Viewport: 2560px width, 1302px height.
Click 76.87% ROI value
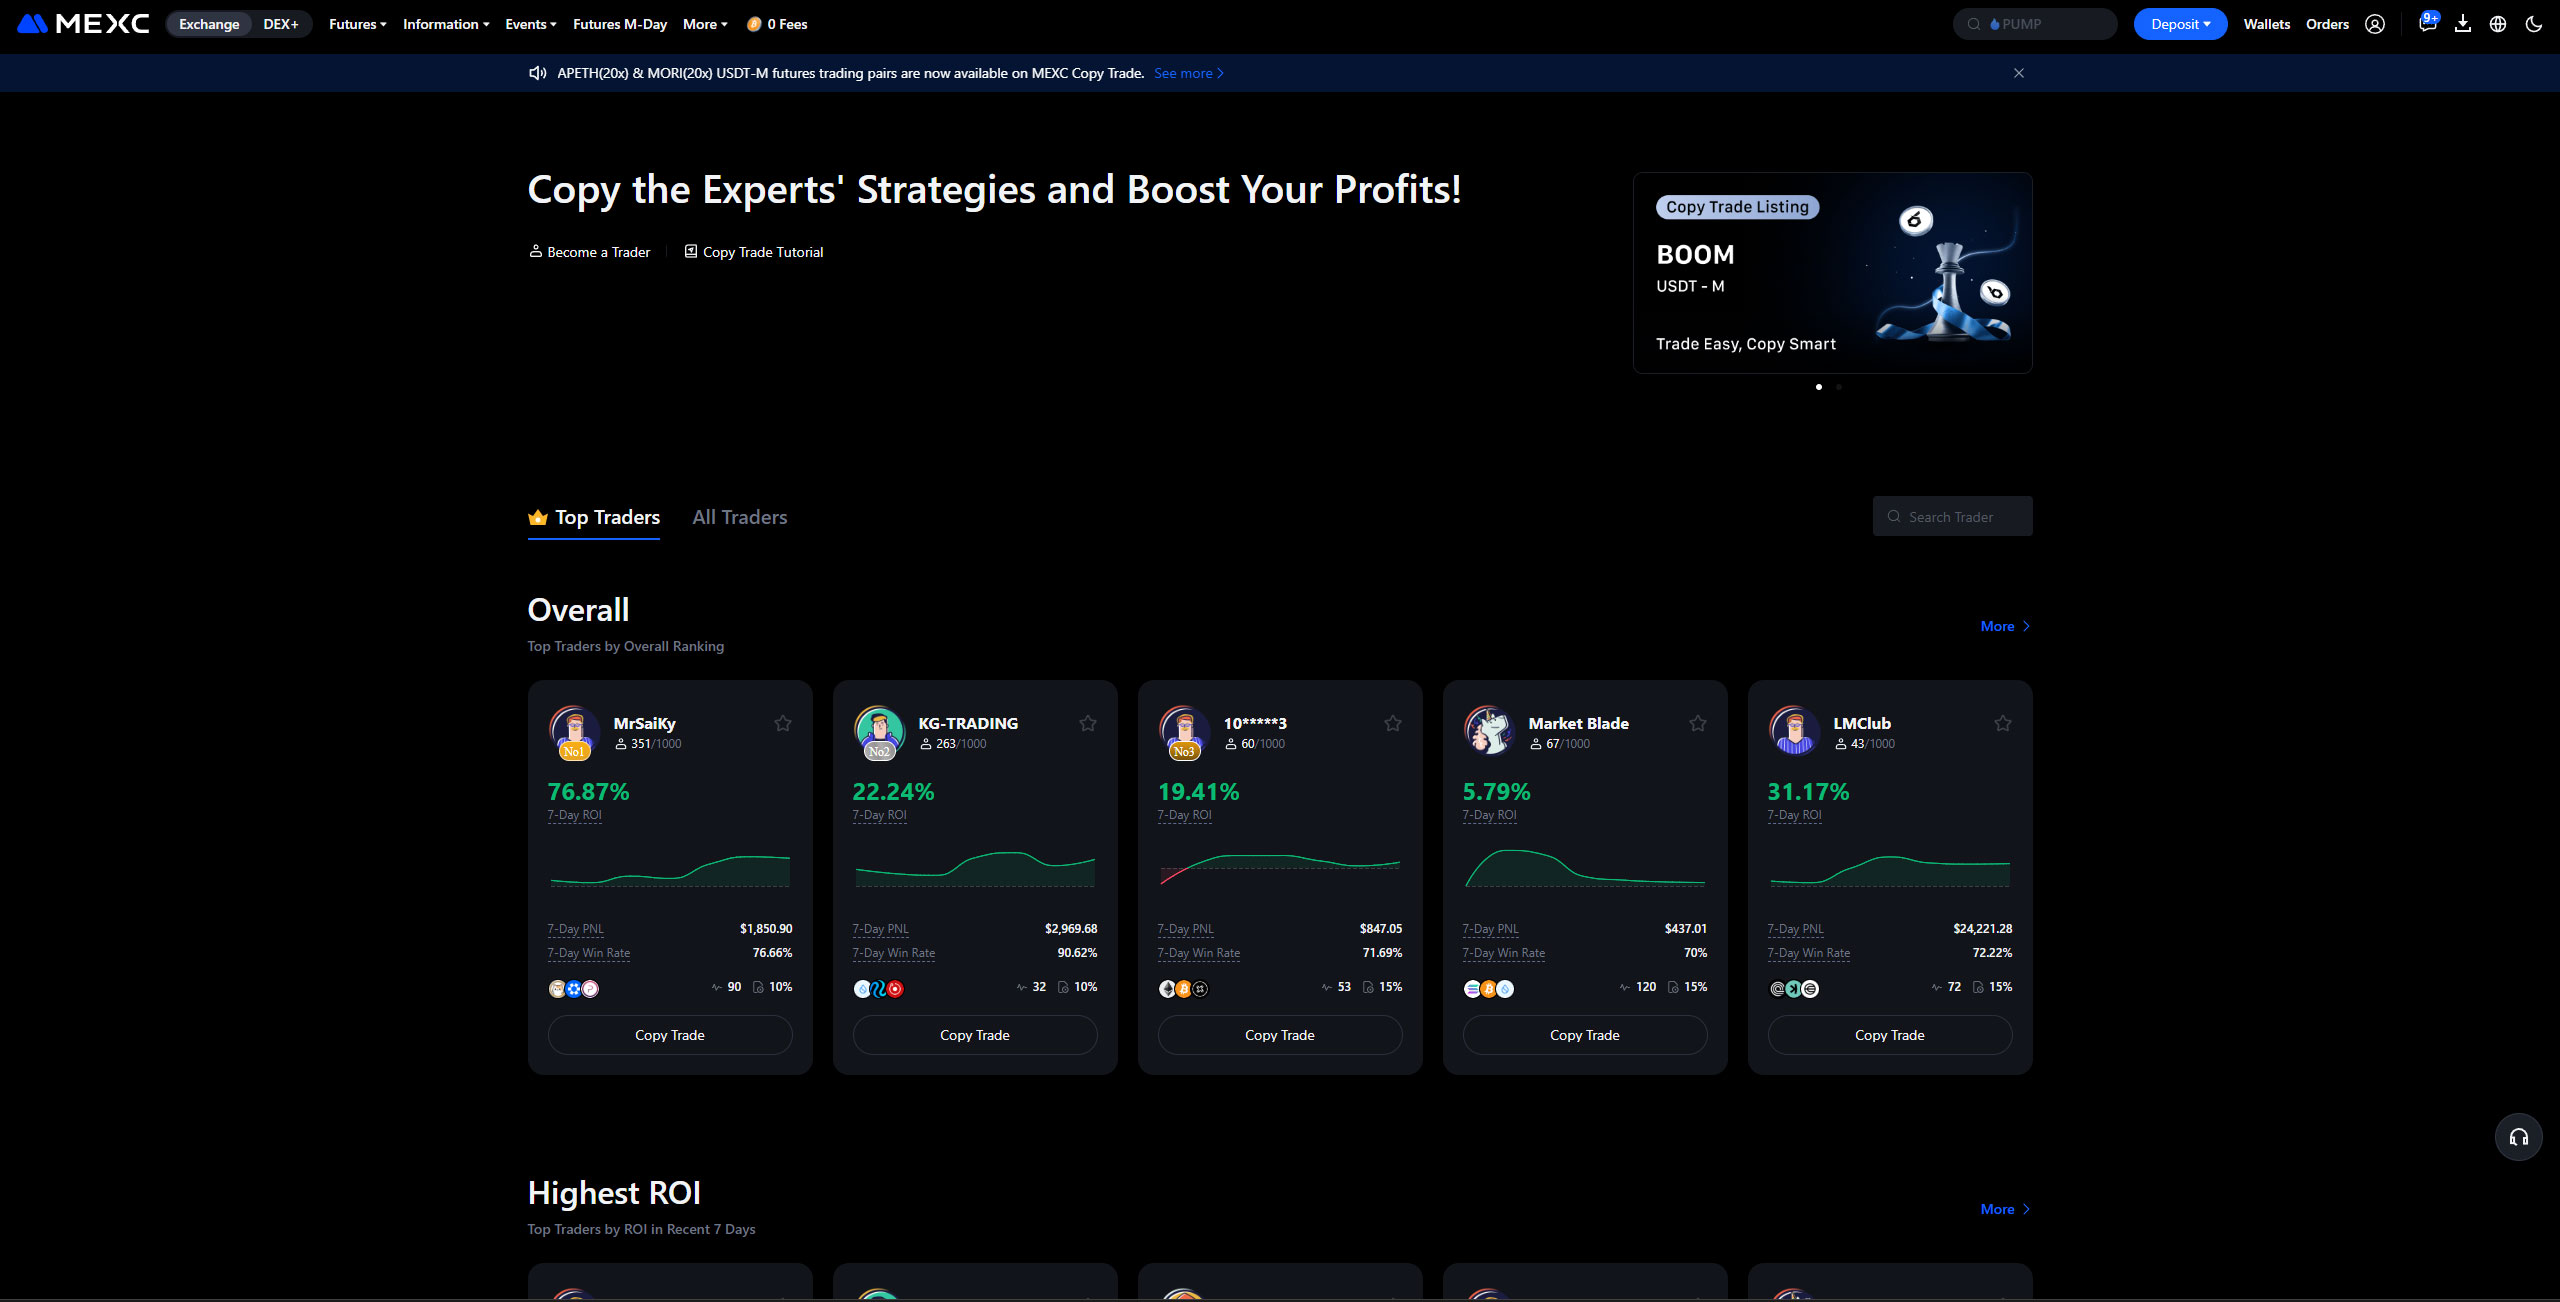click(x=588, y=792)
